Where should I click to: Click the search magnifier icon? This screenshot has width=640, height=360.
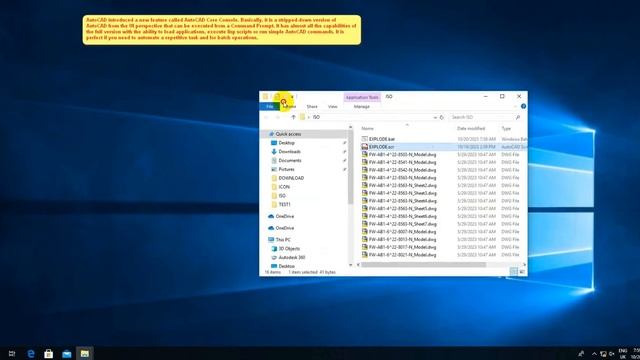(518, 117)
